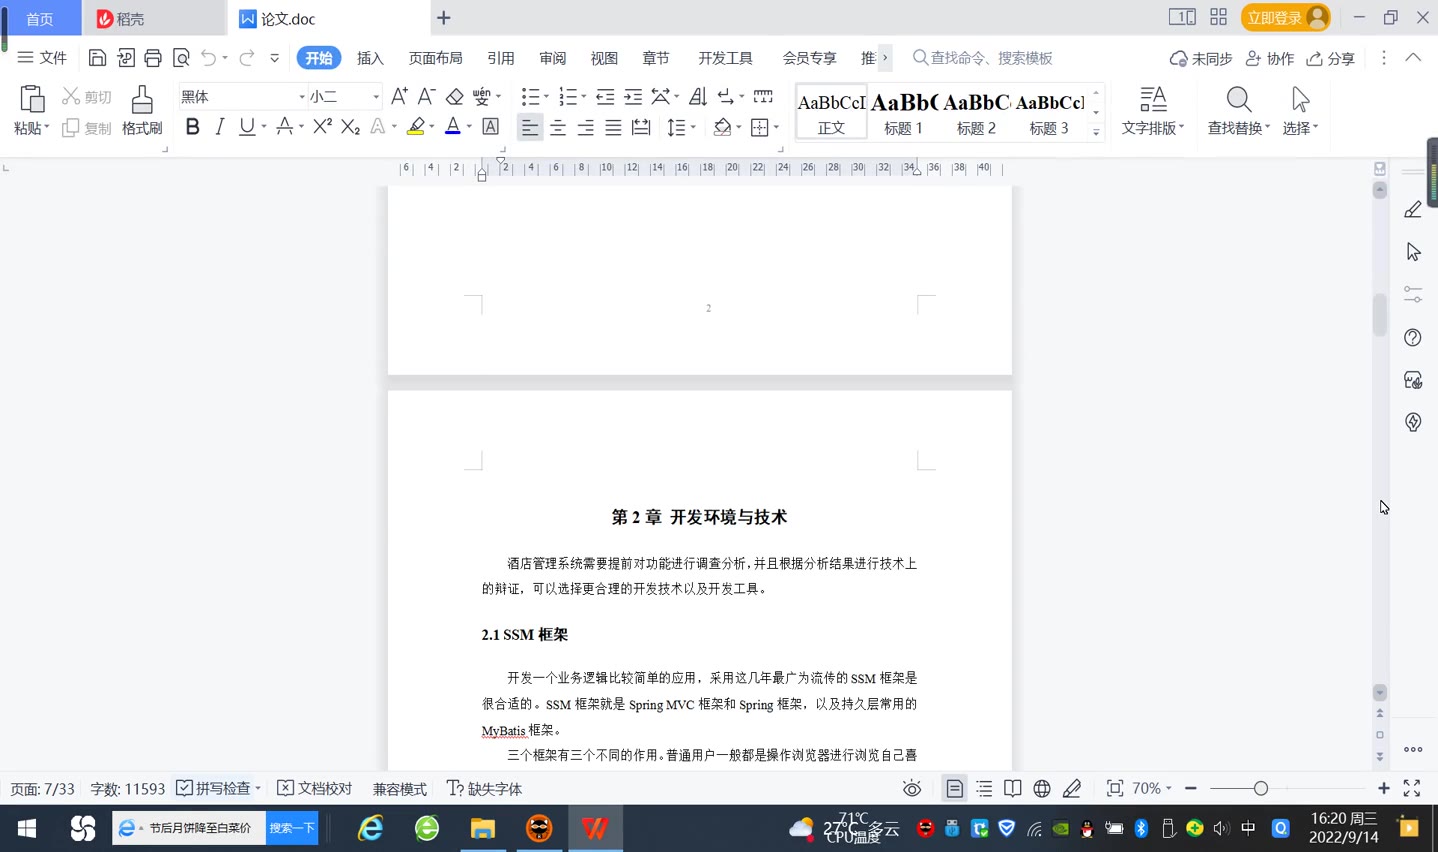
Task: Undo the last action
Action: 208,58
